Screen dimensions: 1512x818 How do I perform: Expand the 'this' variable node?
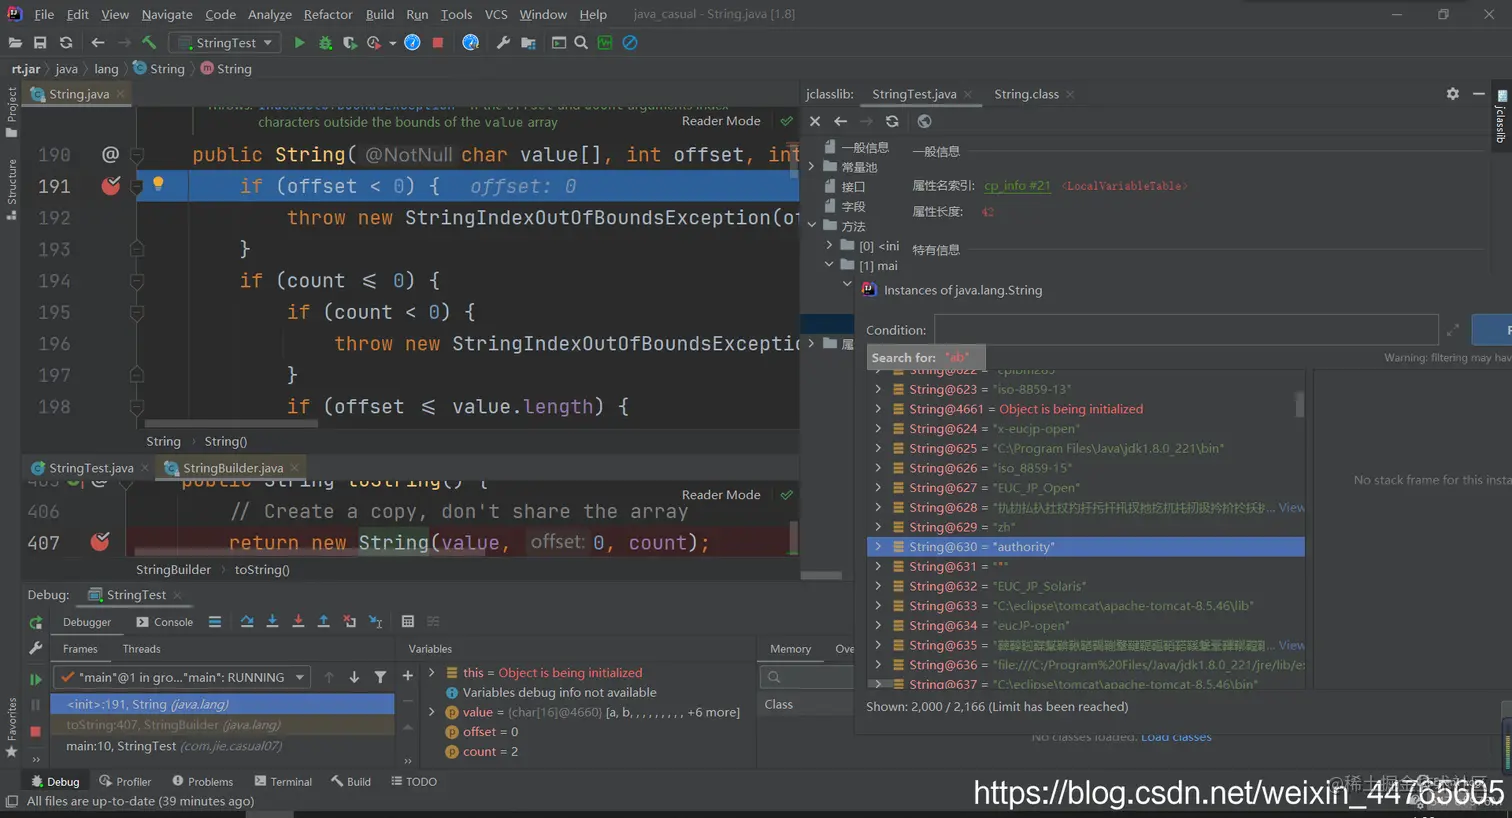(x=432, y=673)
